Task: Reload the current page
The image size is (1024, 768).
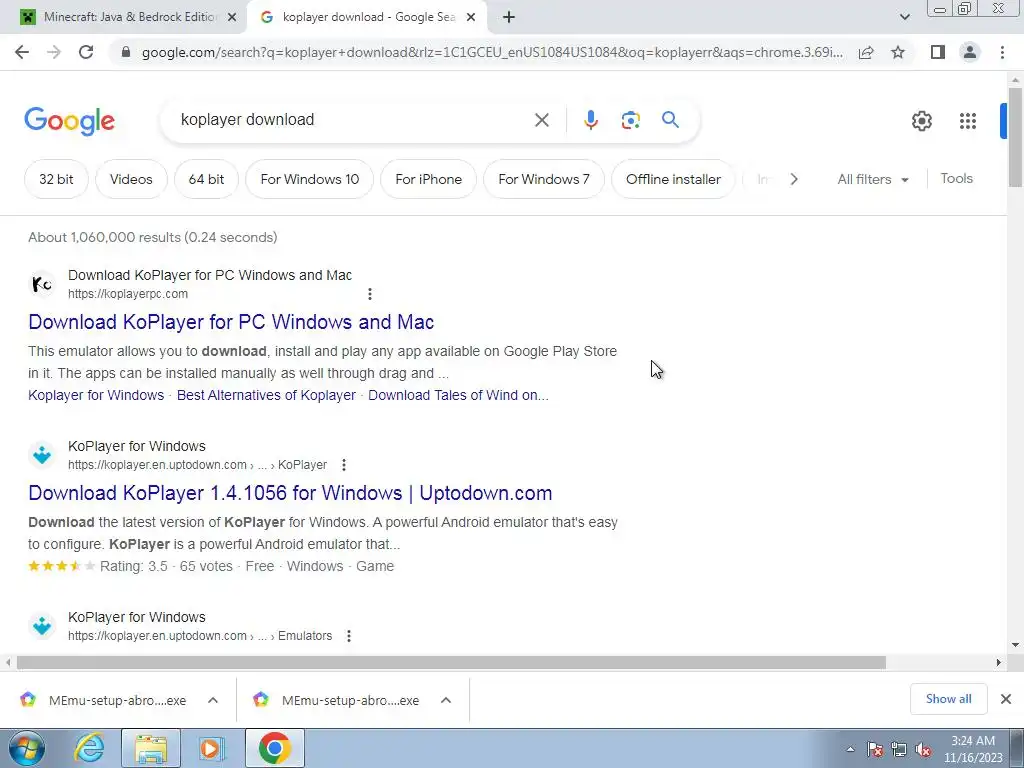Action: (86, 52)
